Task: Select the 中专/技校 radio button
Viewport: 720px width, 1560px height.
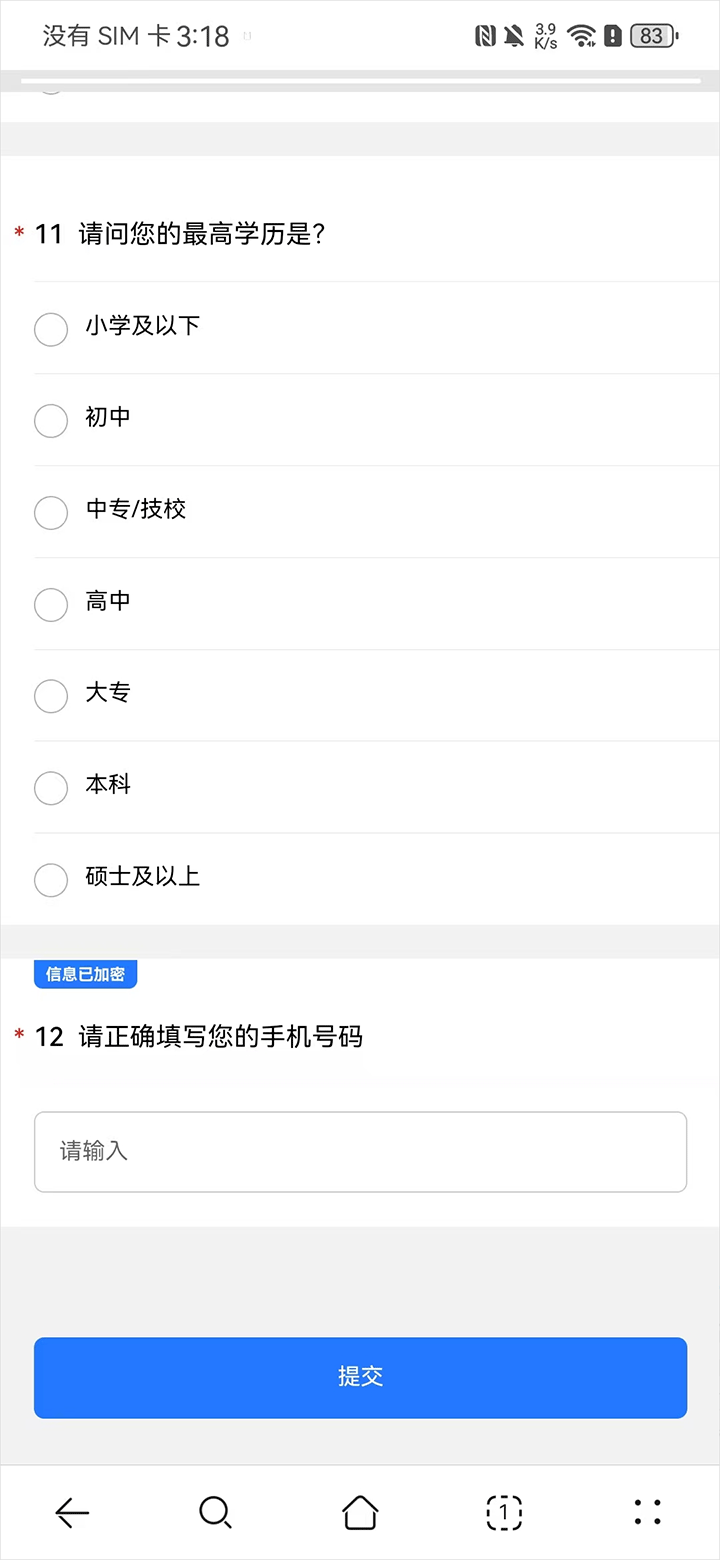Action: 51,513
